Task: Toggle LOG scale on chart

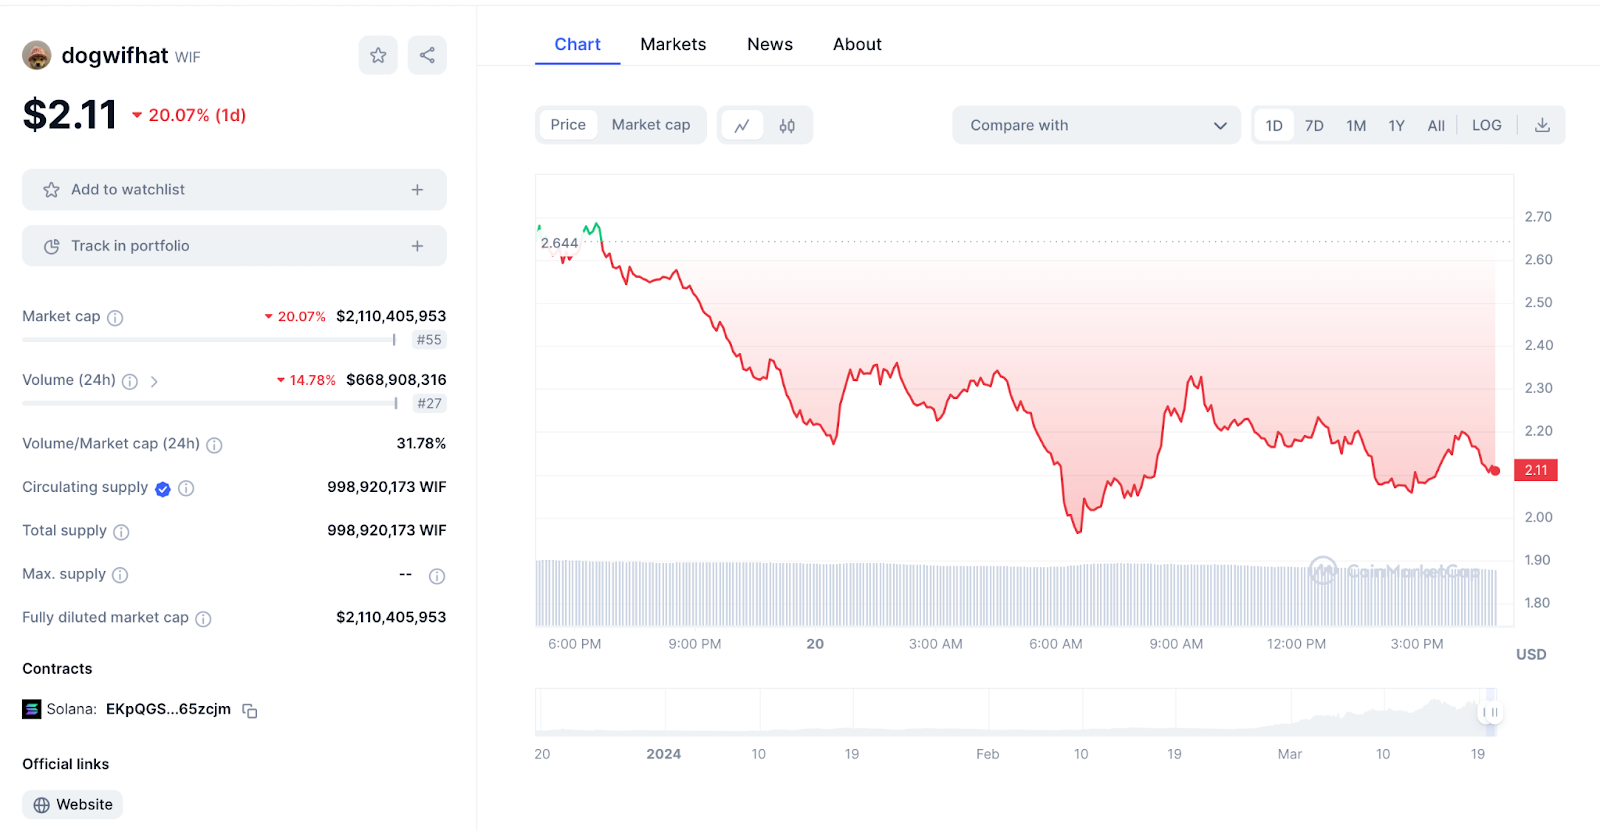Action: pos(1487,125)
